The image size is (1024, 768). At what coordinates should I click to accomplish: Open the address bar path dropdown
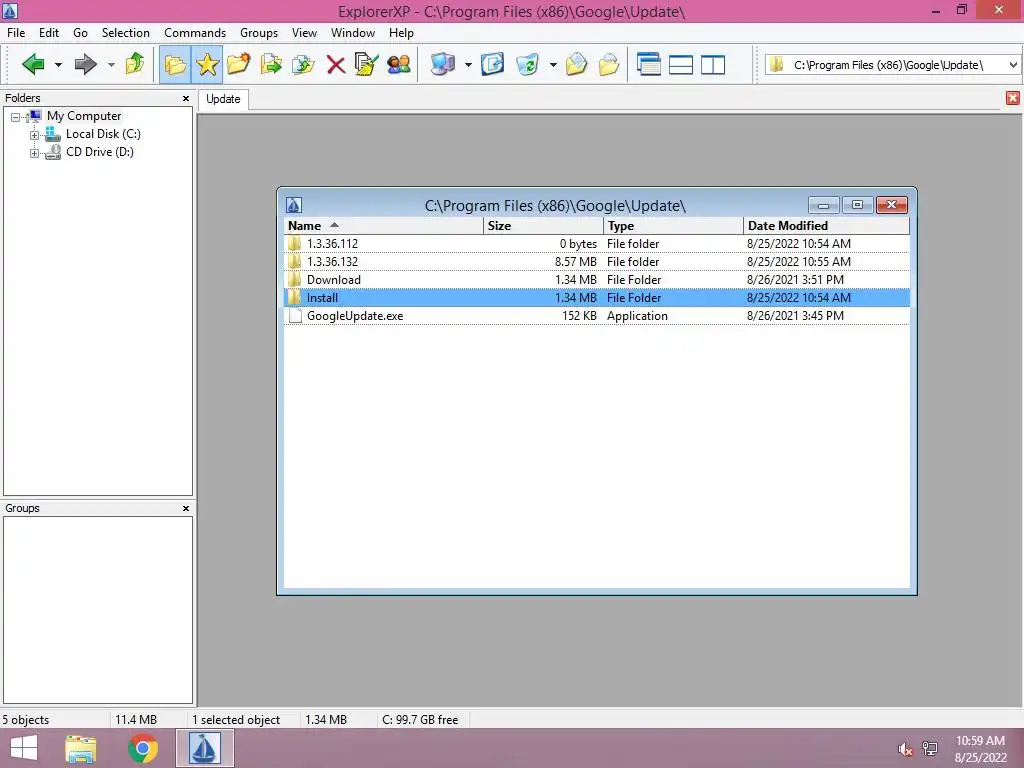(1013, 65)
